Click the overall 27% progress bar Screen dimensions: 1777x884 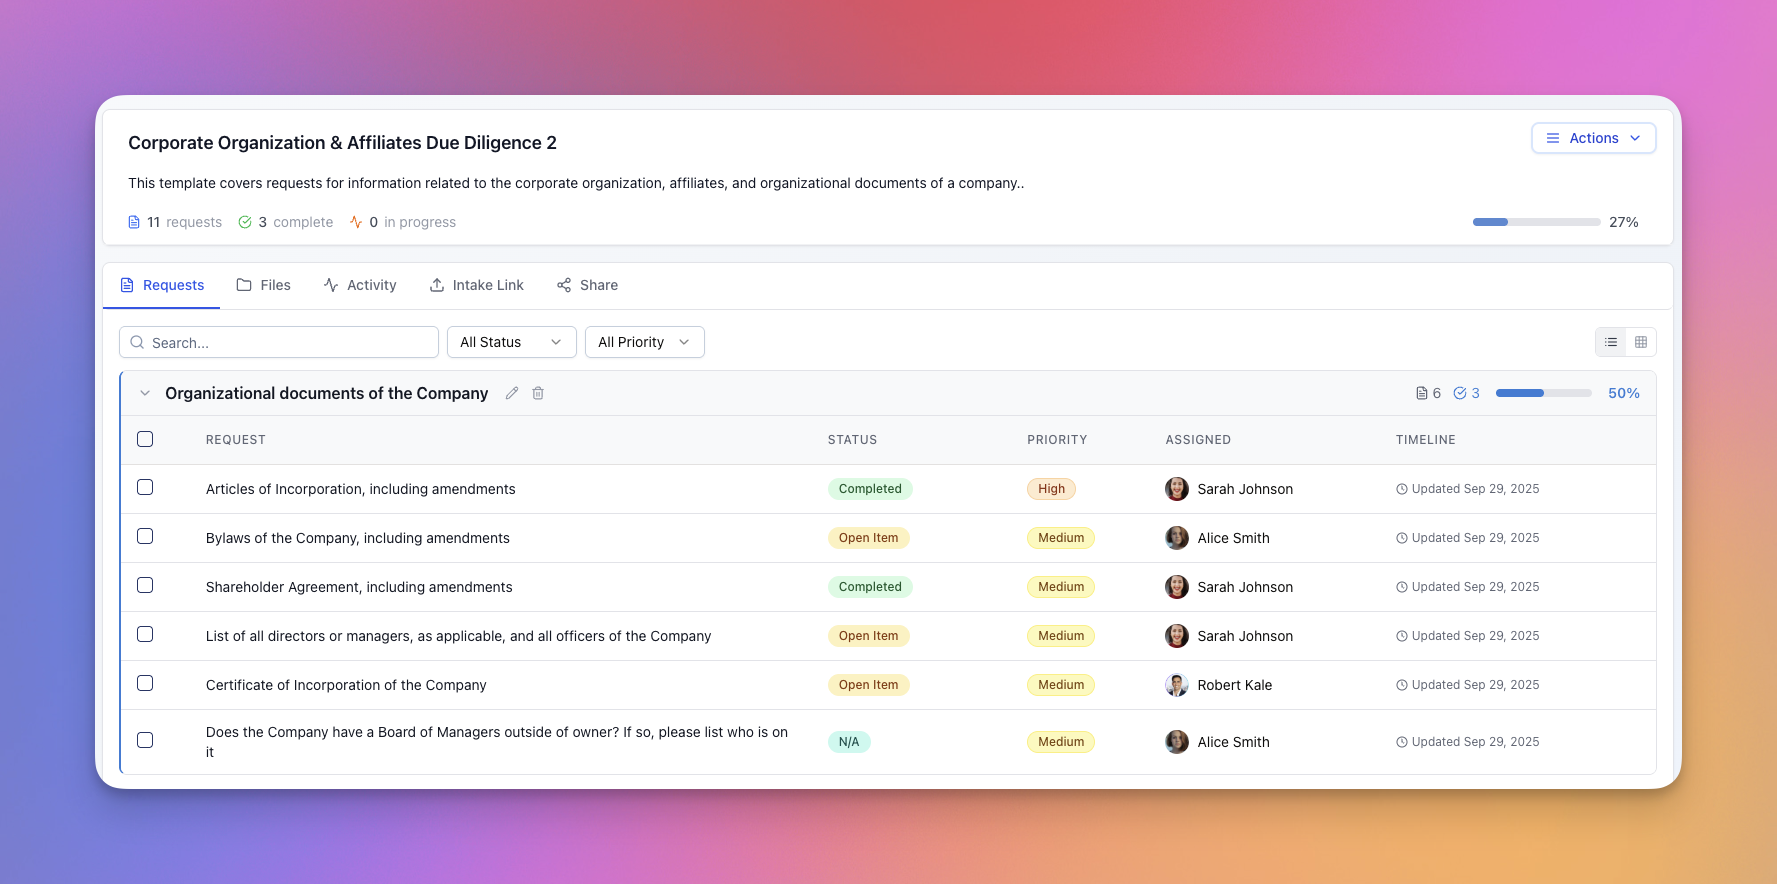point(1536,222)
